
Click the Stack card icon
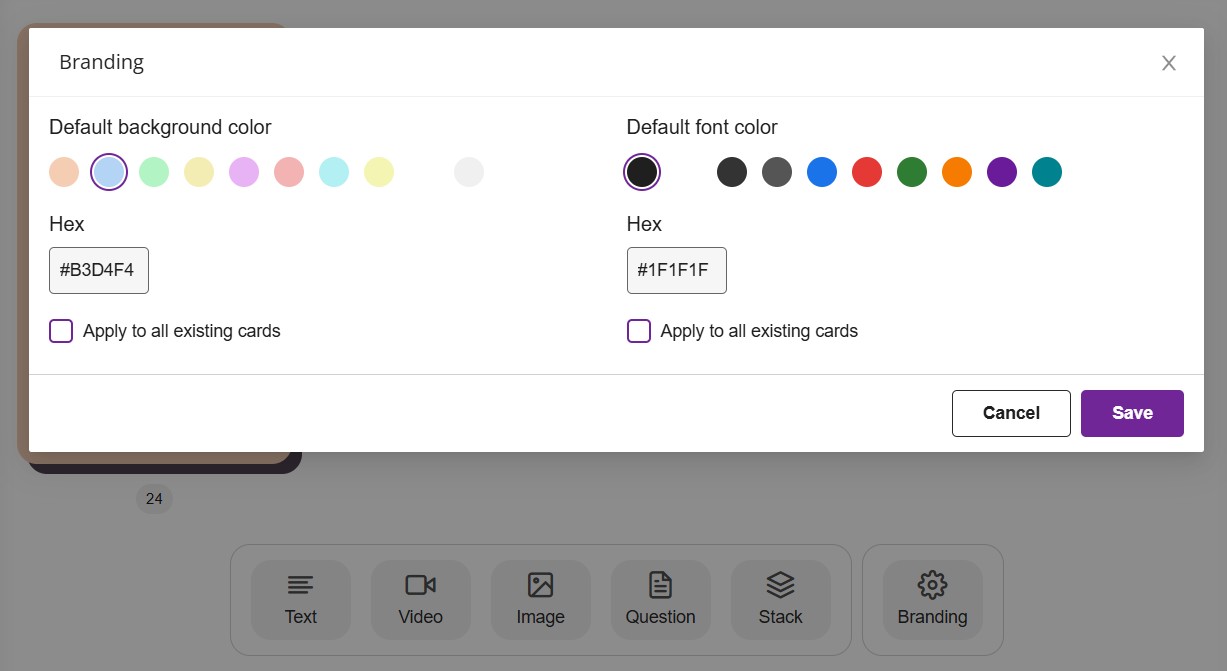click(x=780, y=600)
